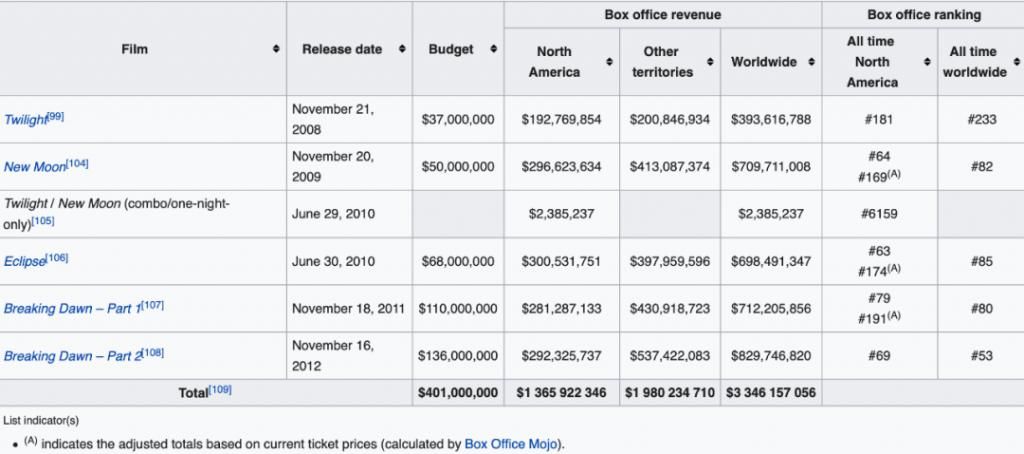The height and width of the screenshot is (454, 1024).
Task: Sort by All time worldwide ranking
Action: pos(1015,62)
